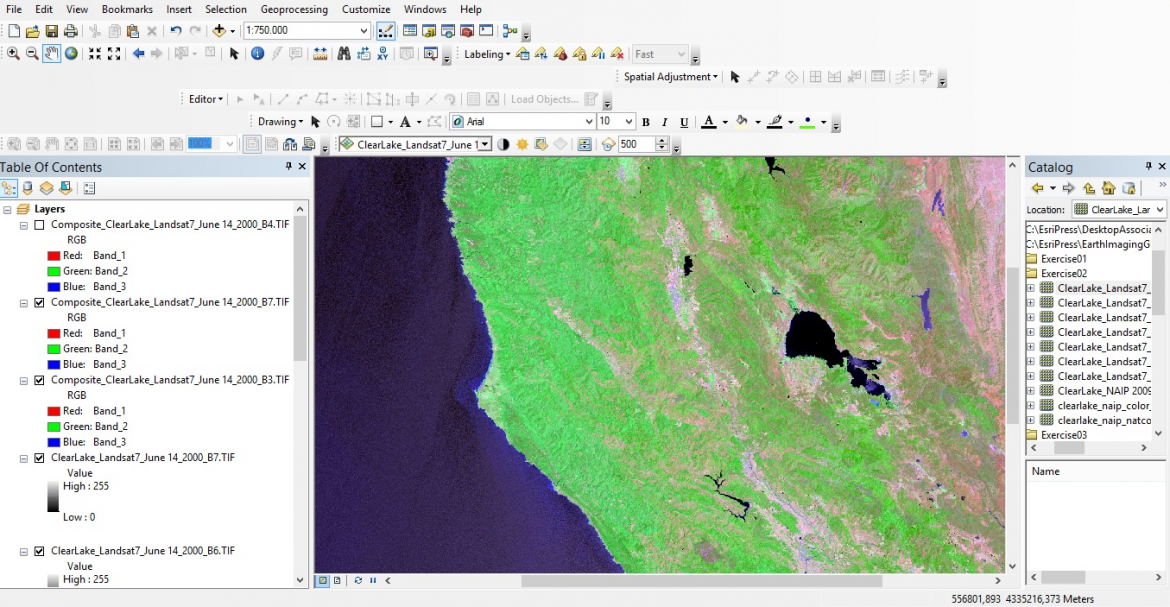
Task: Open the Bookmarks menu
Action: click(128, 9)
